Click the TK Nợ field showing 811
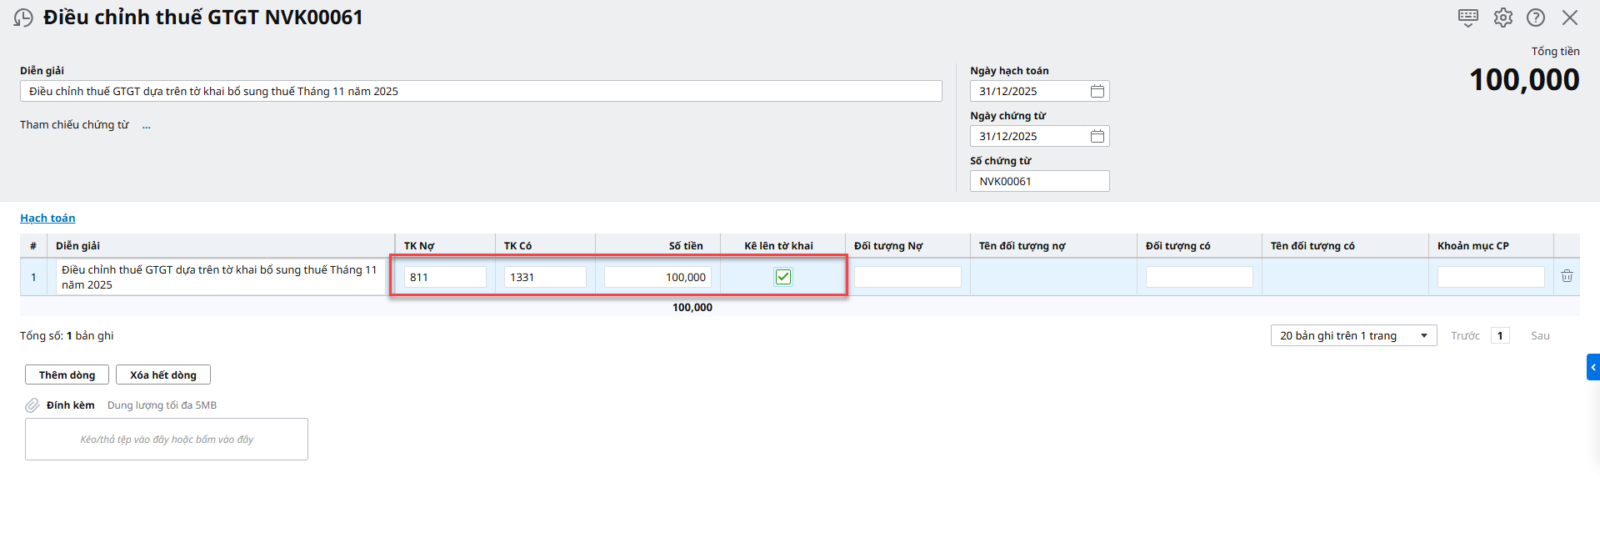The height and width of the screenshot is (553, 1600). pos(445,277)
